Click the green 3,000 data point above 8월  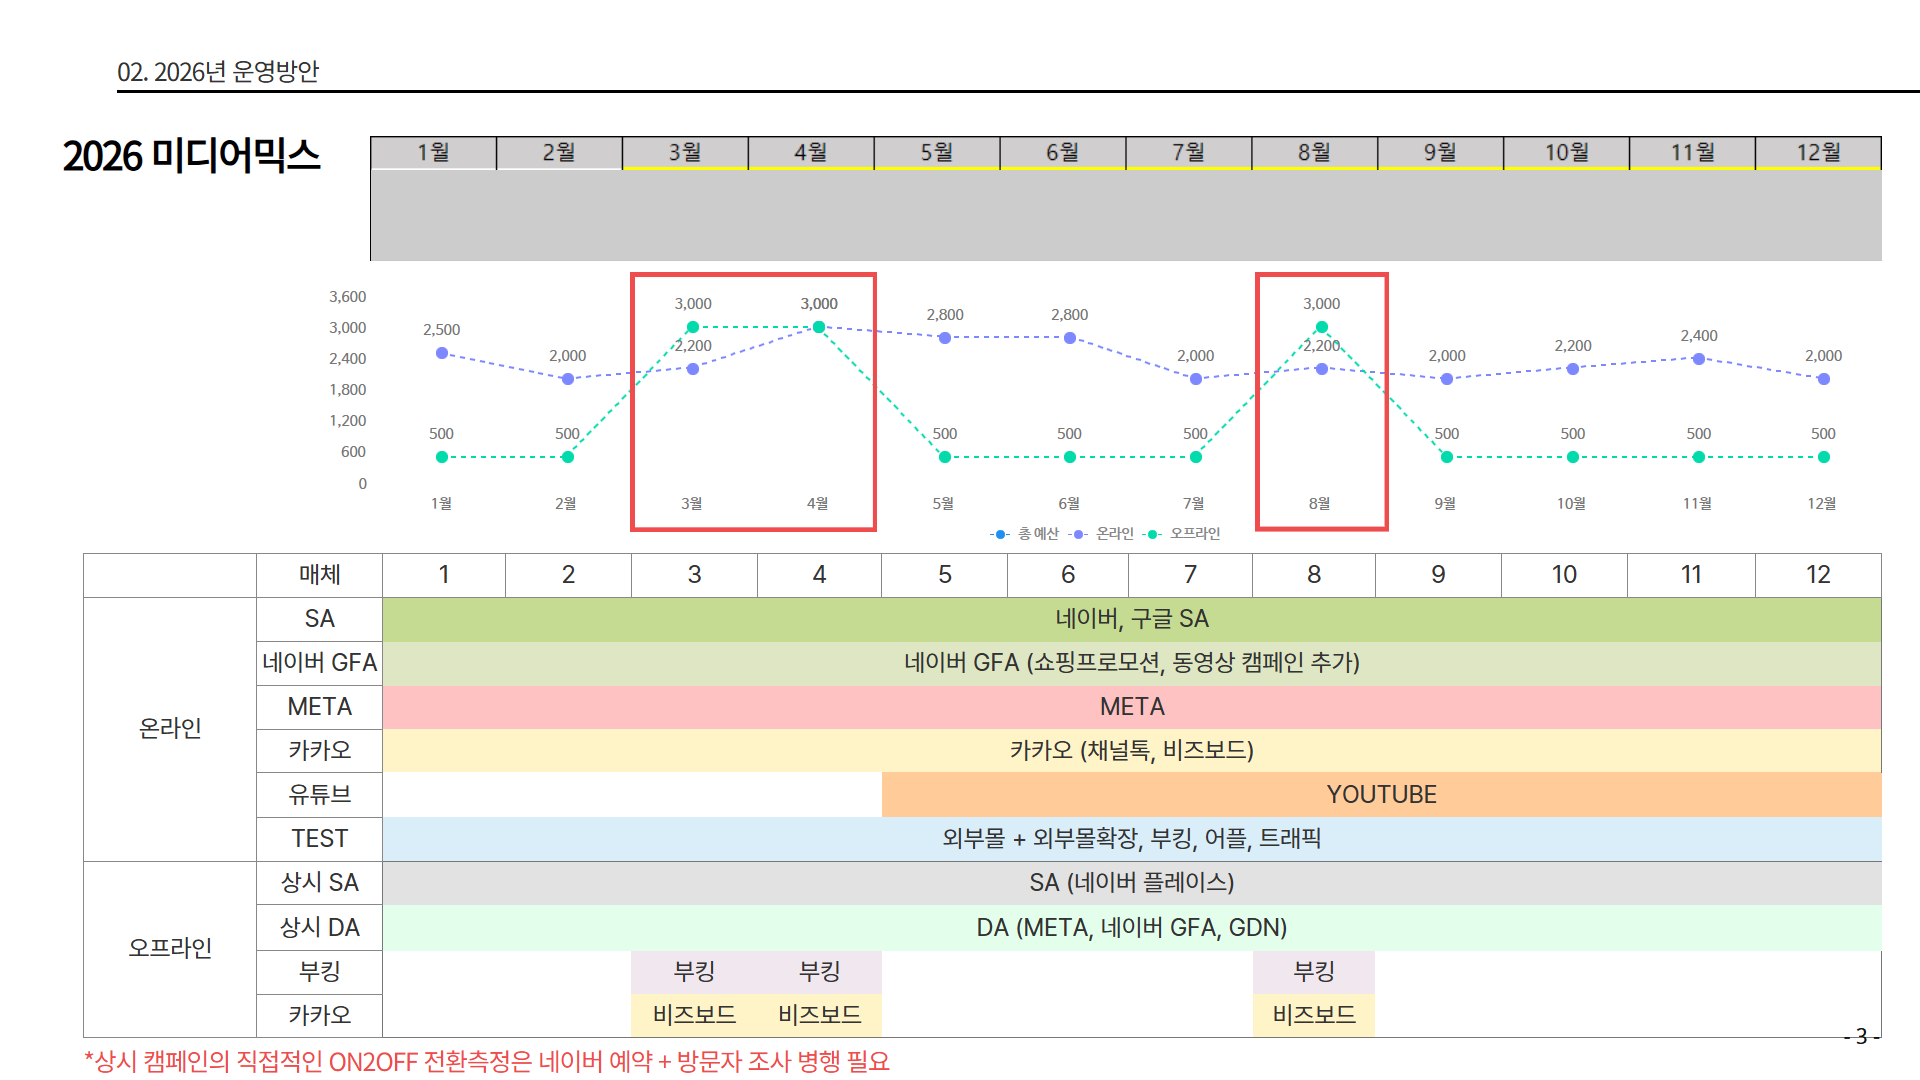click(x=1321, y=327)
